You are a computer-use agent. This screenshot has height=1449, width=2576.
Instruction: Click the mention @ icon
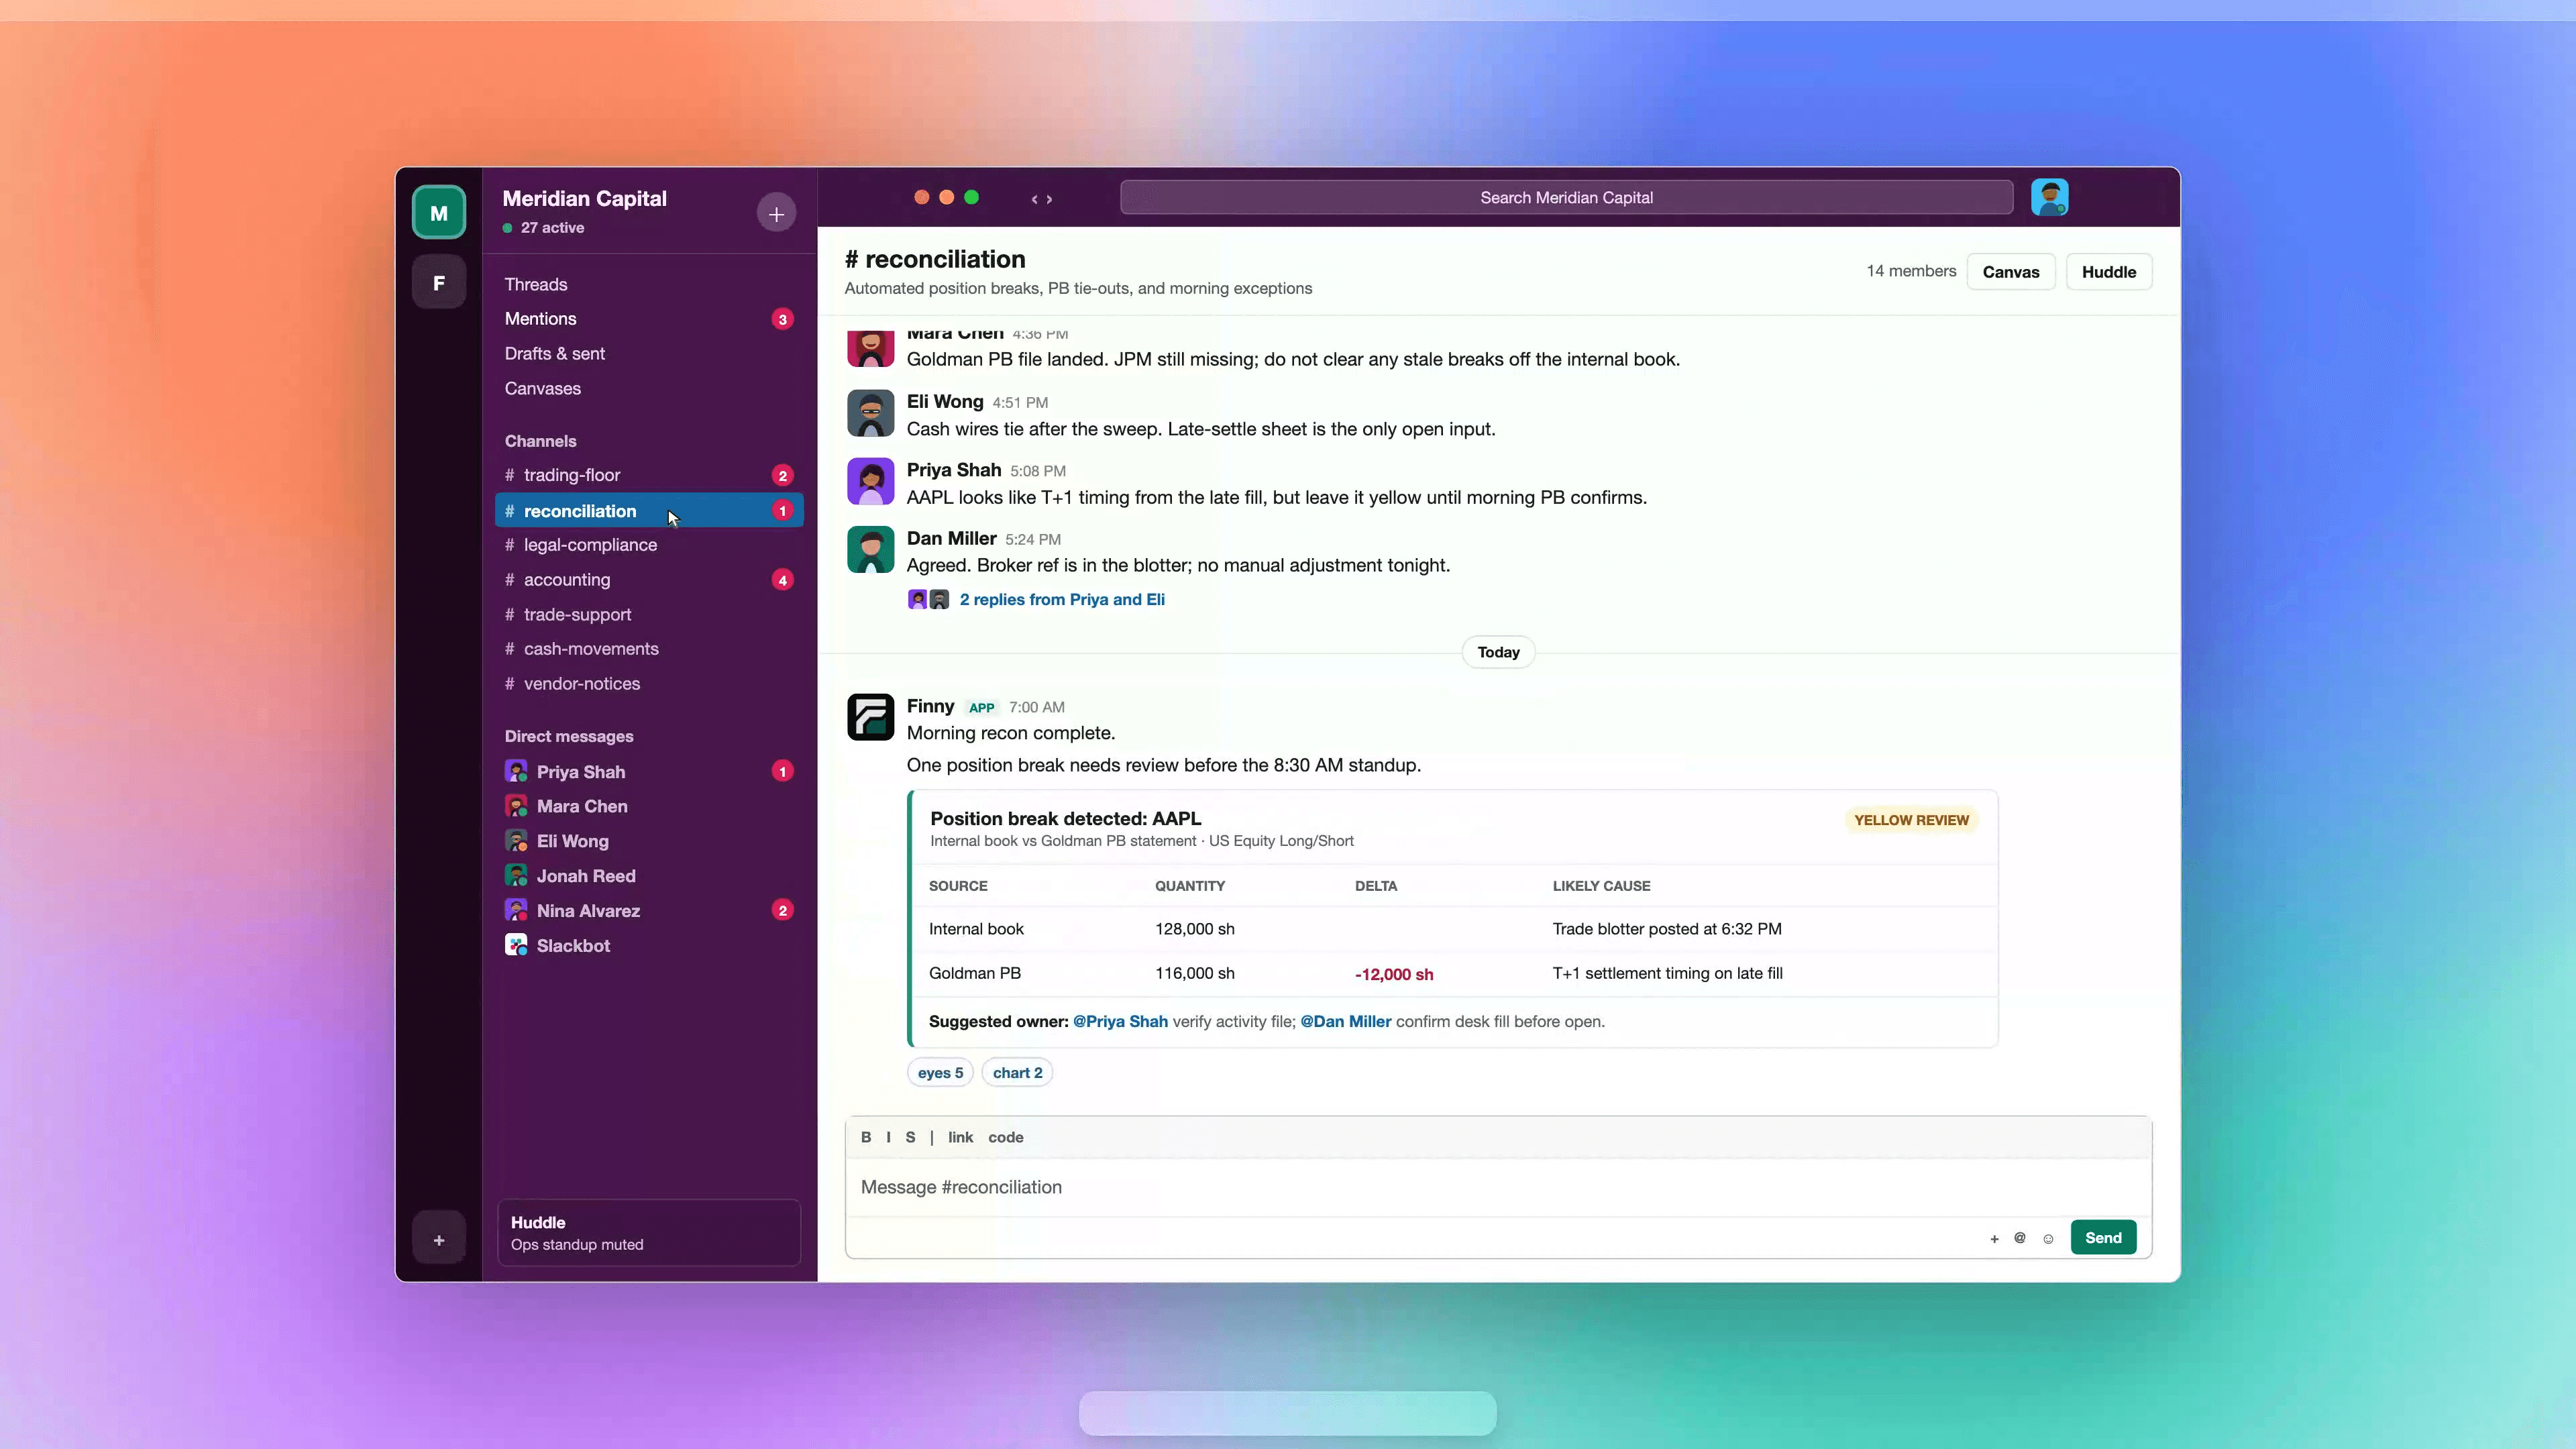2020,1238
